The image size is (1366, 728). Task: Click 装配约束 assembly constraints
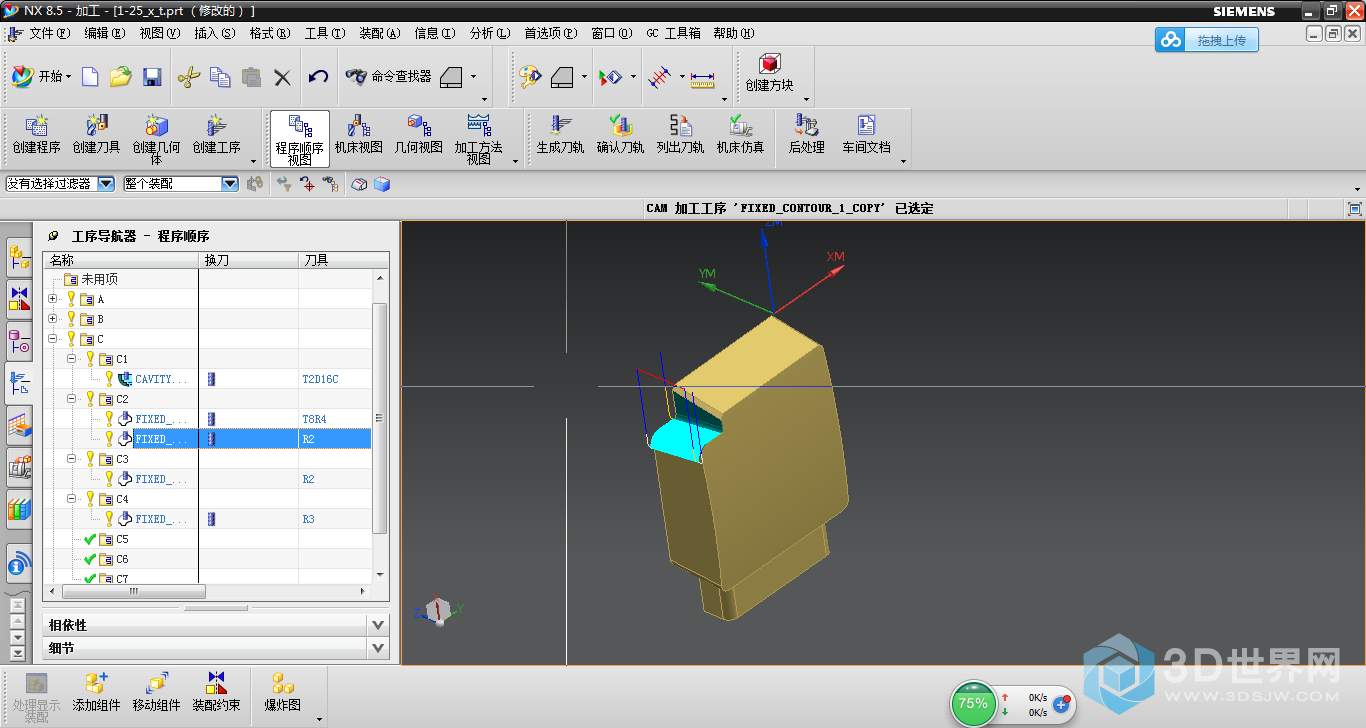click(216, 692)
